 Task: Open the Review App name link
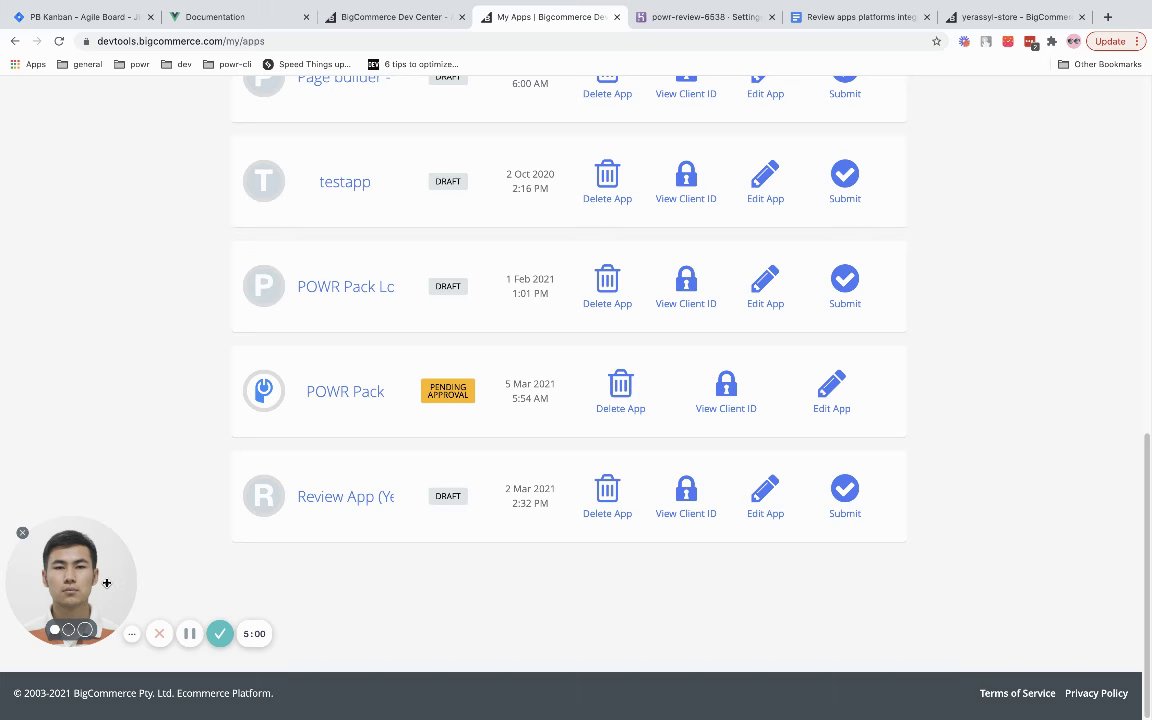click(x=345, y=497)
